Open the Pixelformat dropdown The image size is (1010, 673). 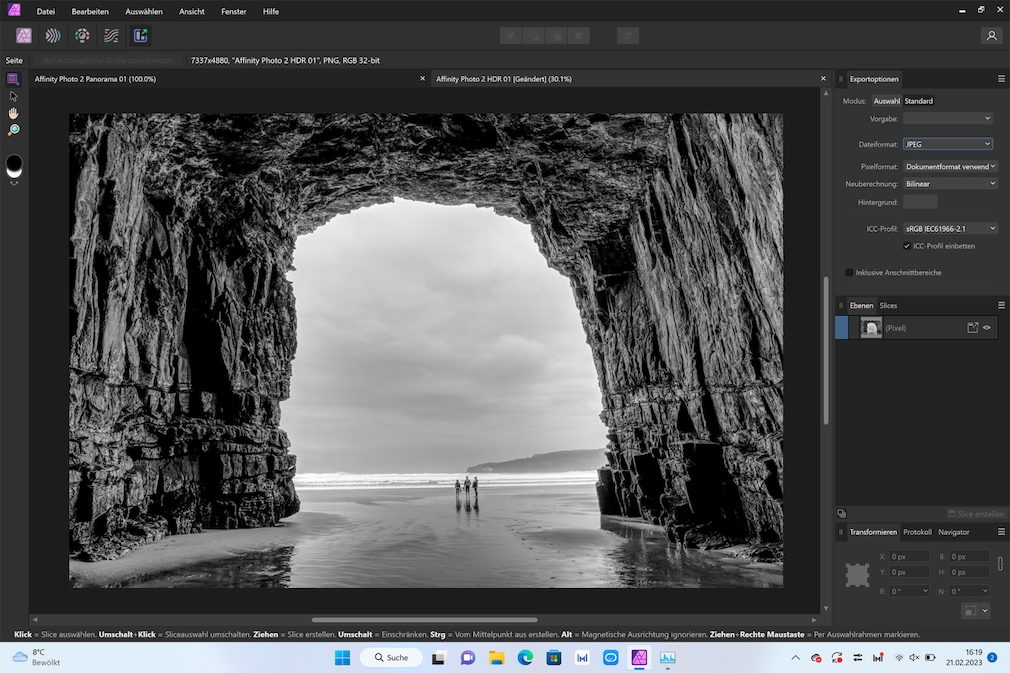click(951, 166)
